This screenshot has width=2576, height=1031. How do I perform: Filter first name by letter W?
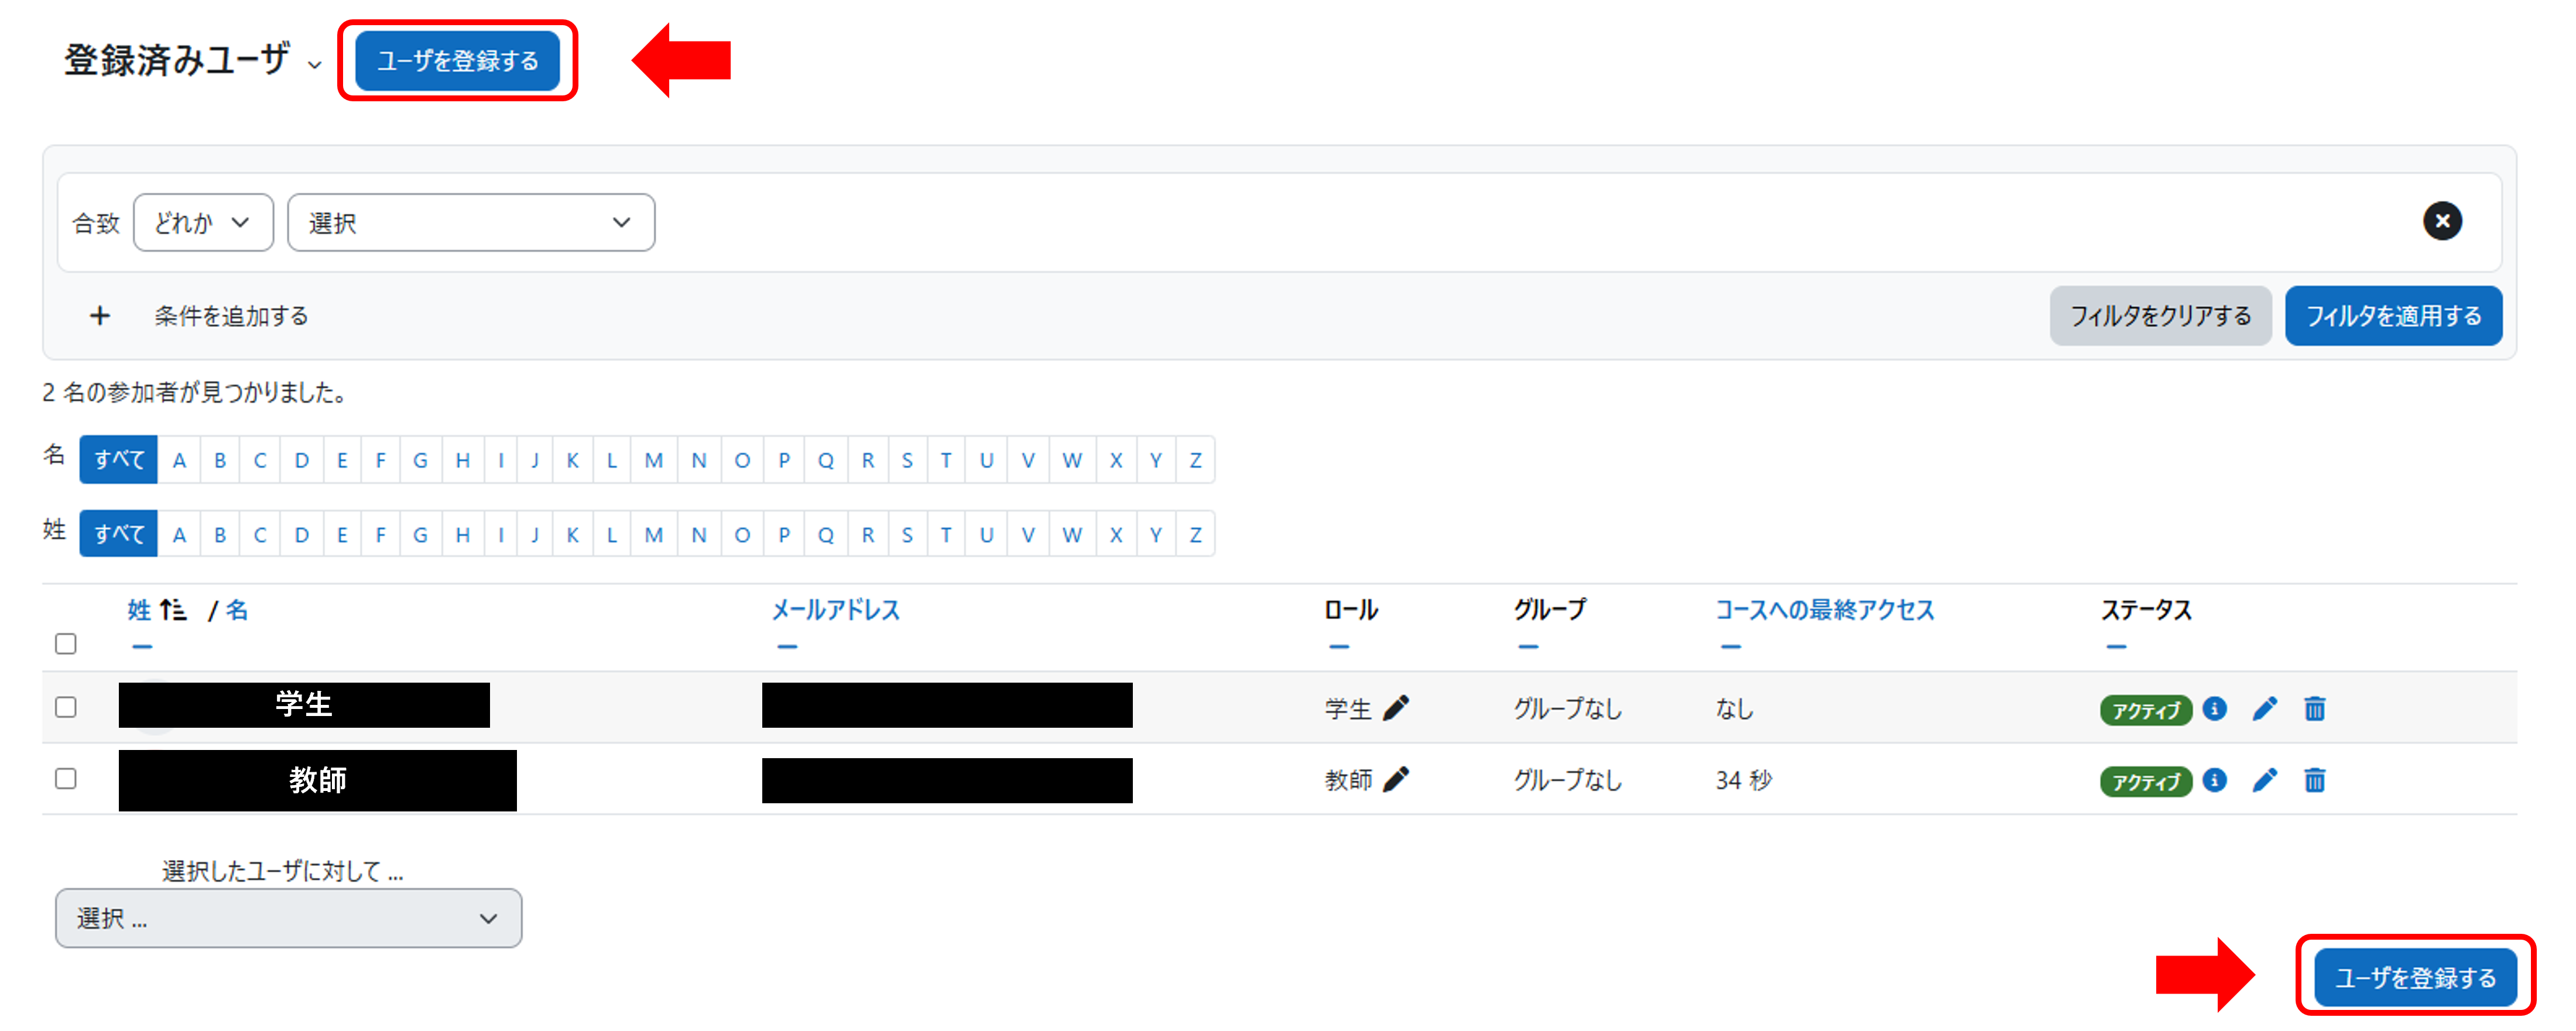1072,460
